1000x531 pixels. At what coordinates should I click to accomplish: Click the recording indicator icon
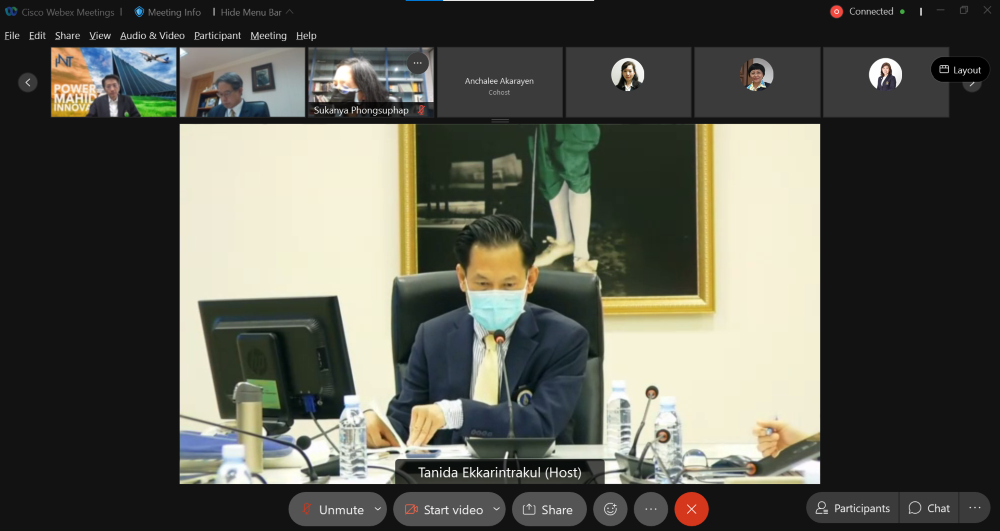tap(836, 12)
